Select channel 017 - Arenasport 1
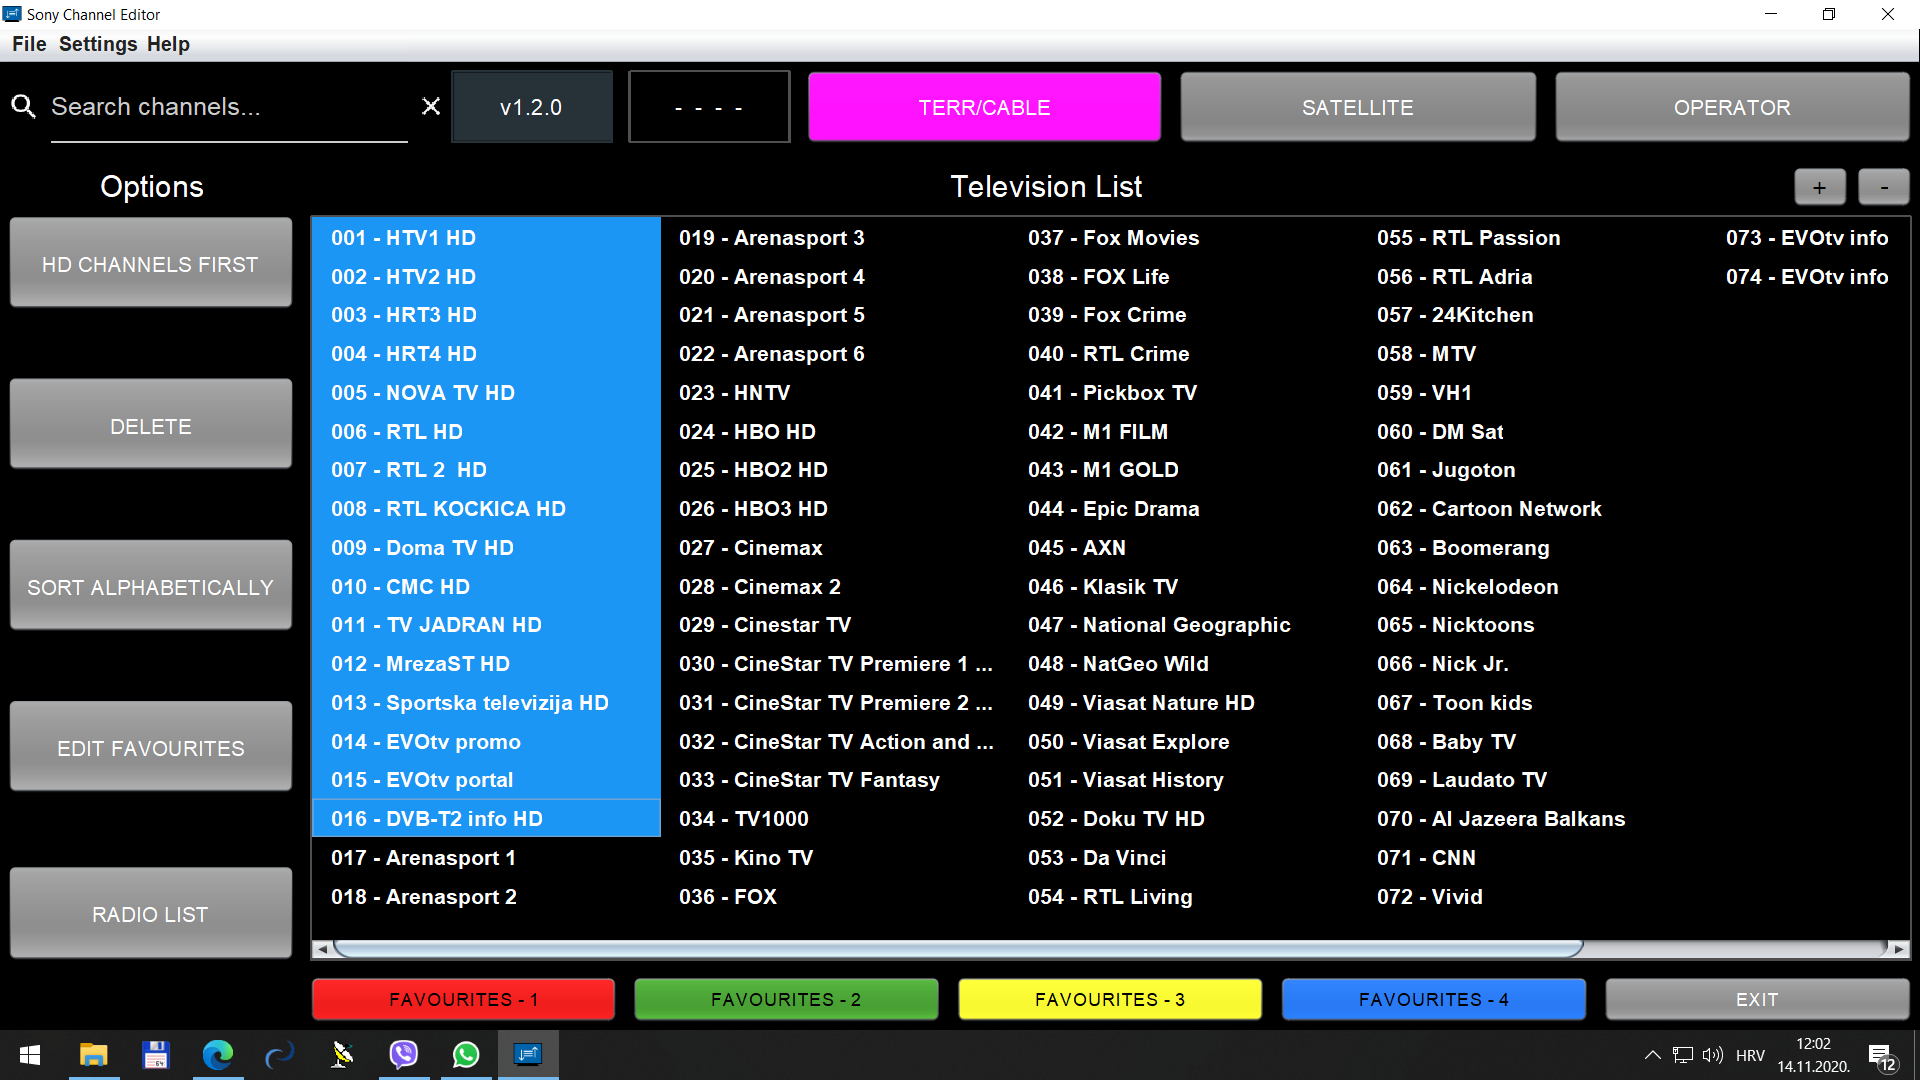Screen dimensions: 1920x1080 click(423, 858)
